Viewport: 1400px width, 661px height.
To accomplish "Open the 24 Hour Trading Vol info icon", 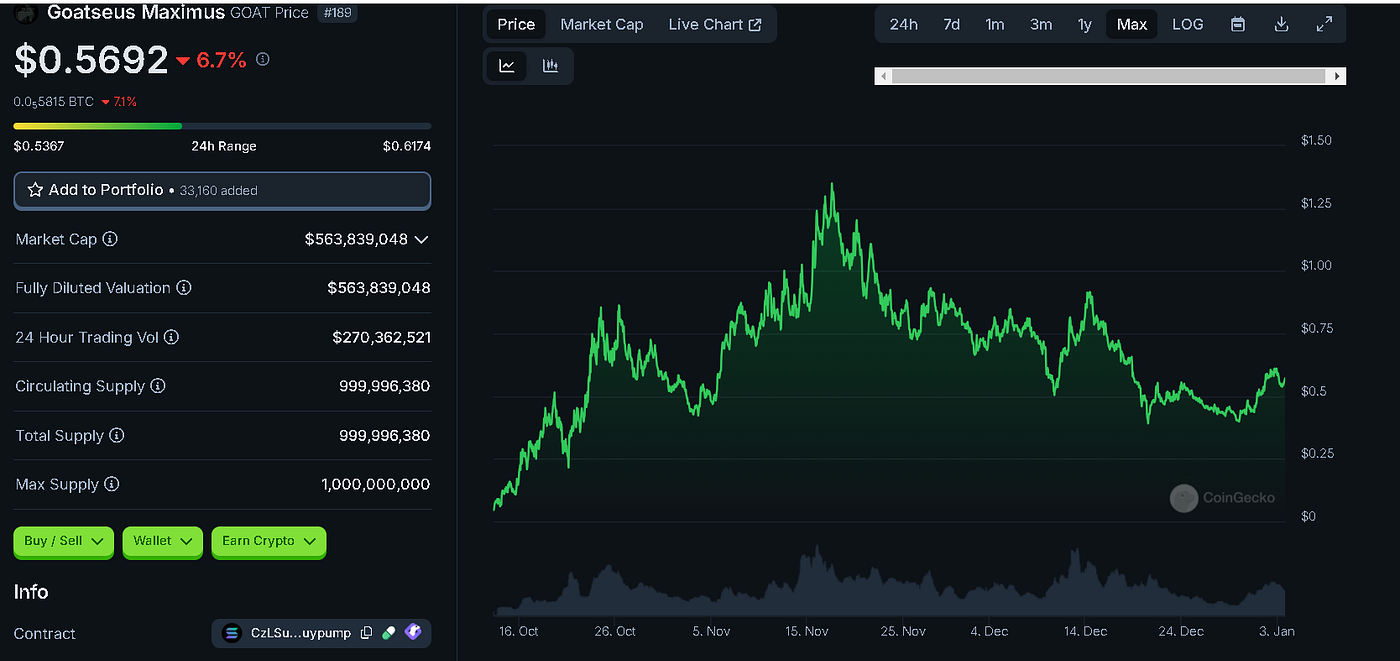I will tap(171, 338).
